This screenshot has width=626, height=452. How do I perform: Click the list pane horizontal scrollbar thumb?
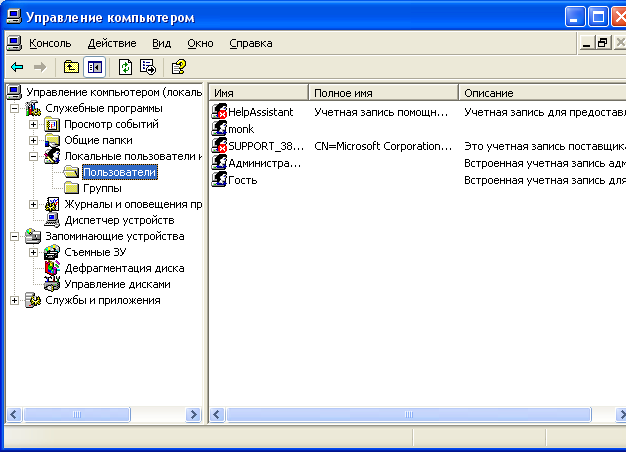click(408, 414)
